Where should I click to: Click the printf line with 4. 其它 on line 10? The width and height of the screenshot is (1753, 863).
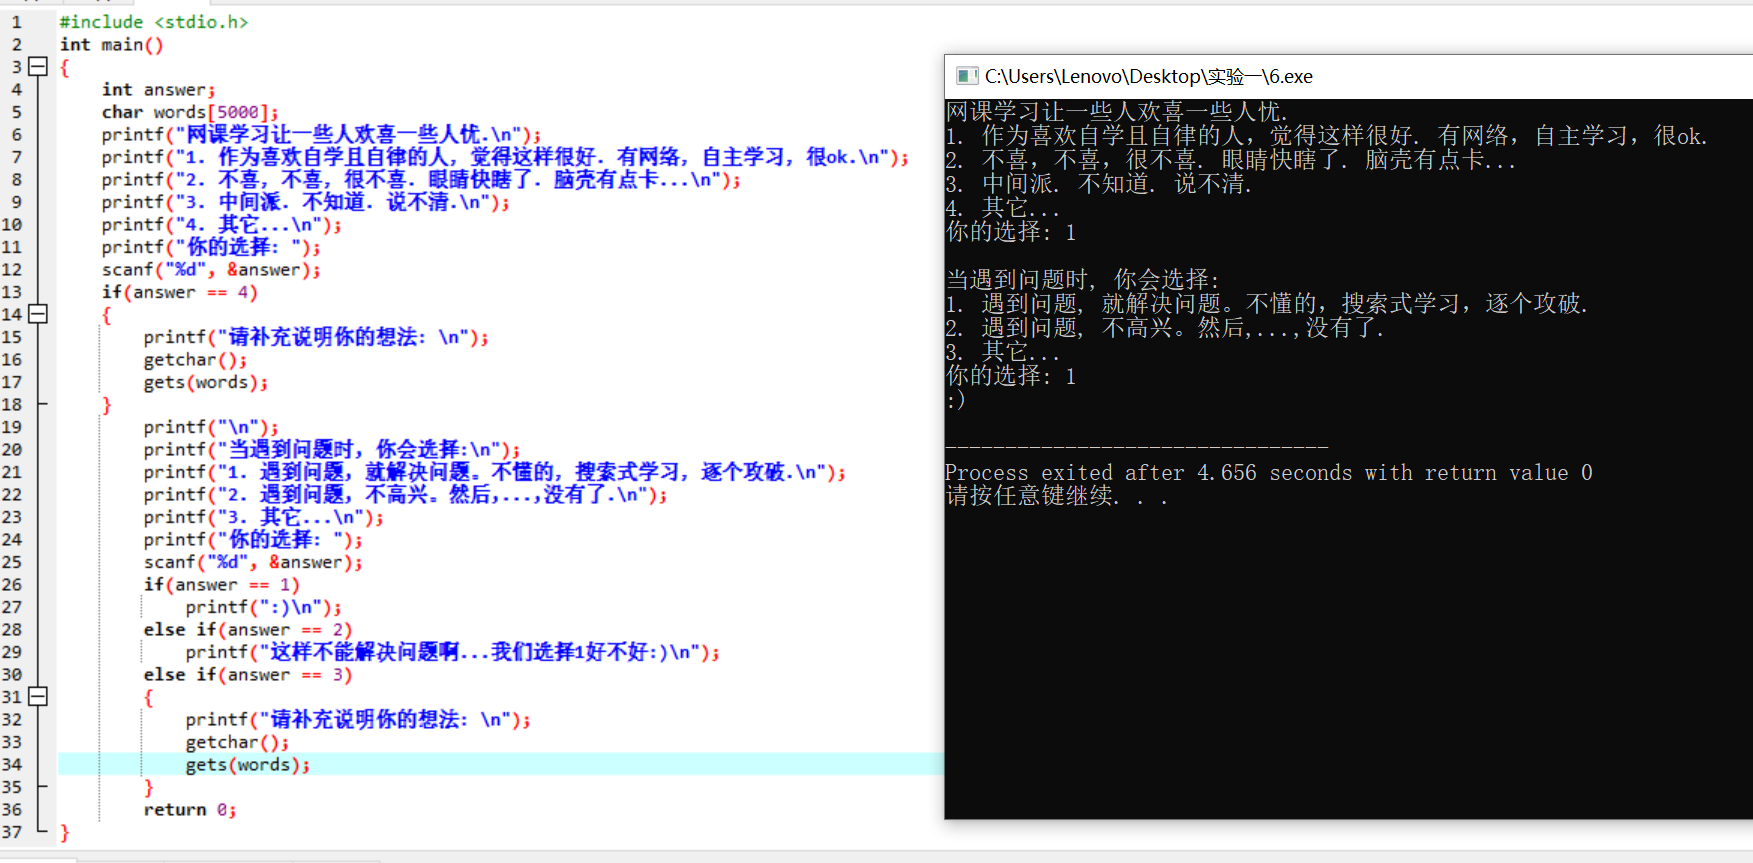[x=221, y=224]
